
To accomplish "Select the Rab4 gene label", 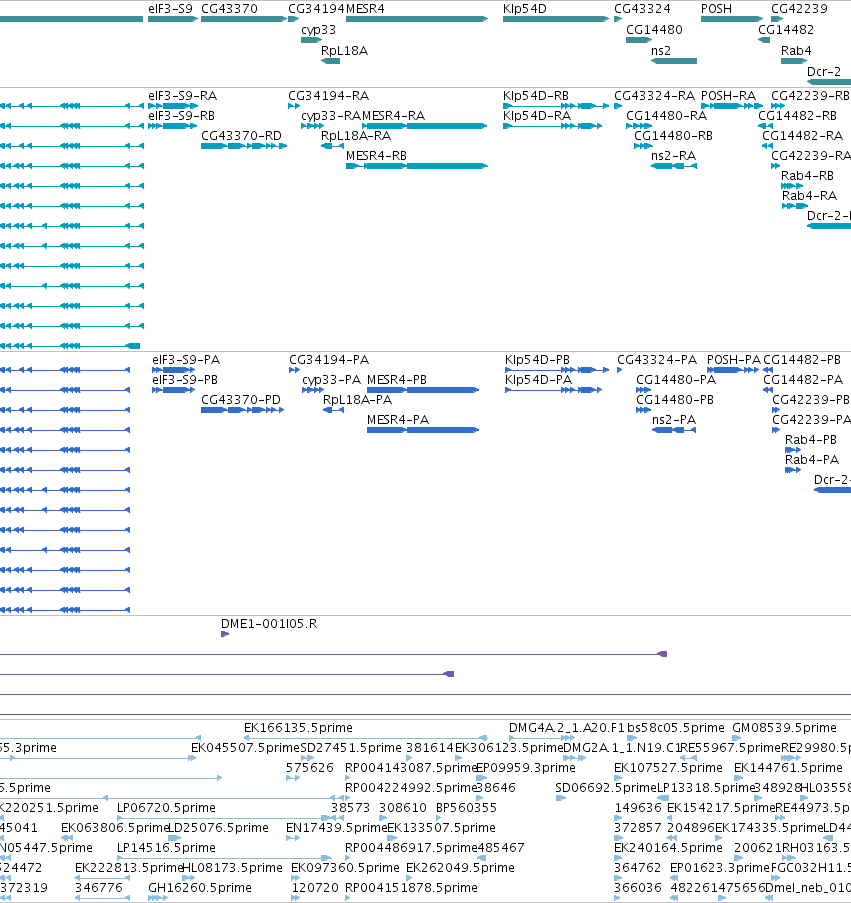I will [x=796, y=51].
